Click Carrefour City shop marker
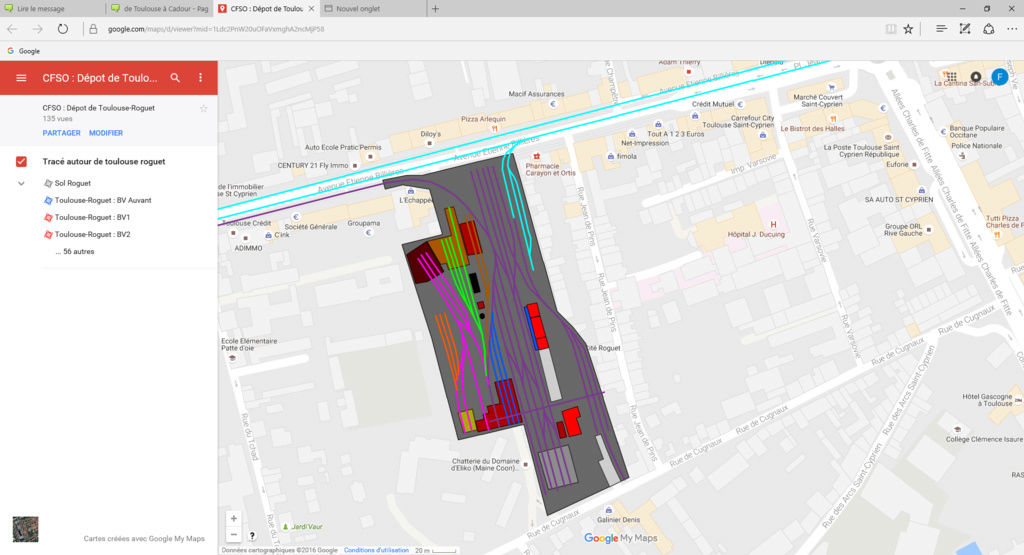1024x555 pixels. (x=763, y=135)
